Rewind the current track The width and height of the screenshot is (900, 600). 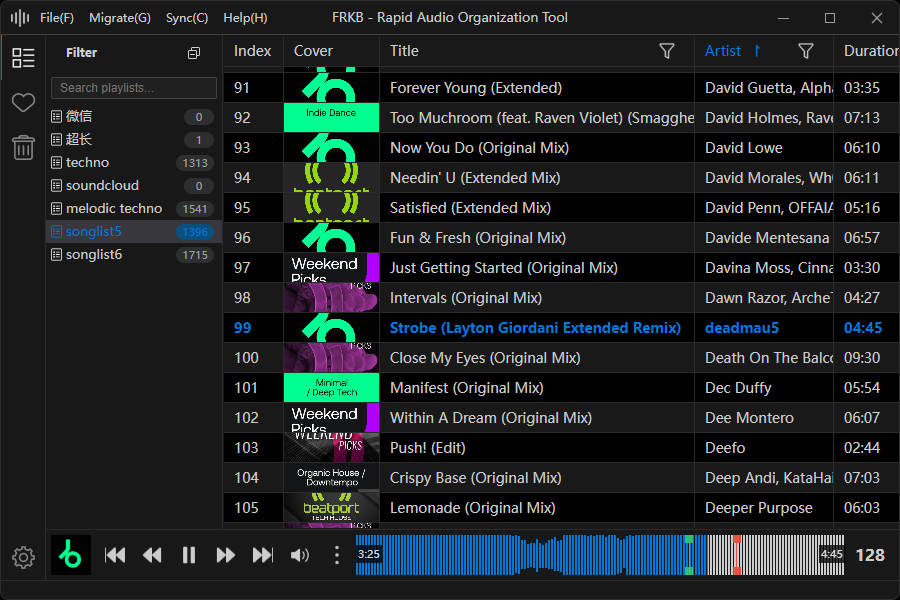(x=152, y=555)
